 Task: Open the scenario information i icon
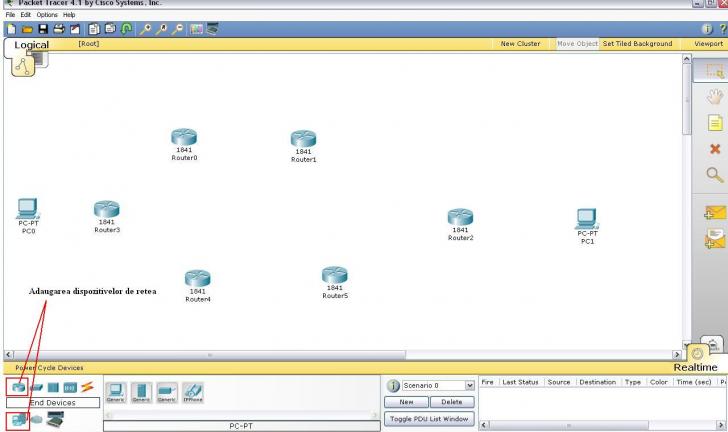coord(393,386)
